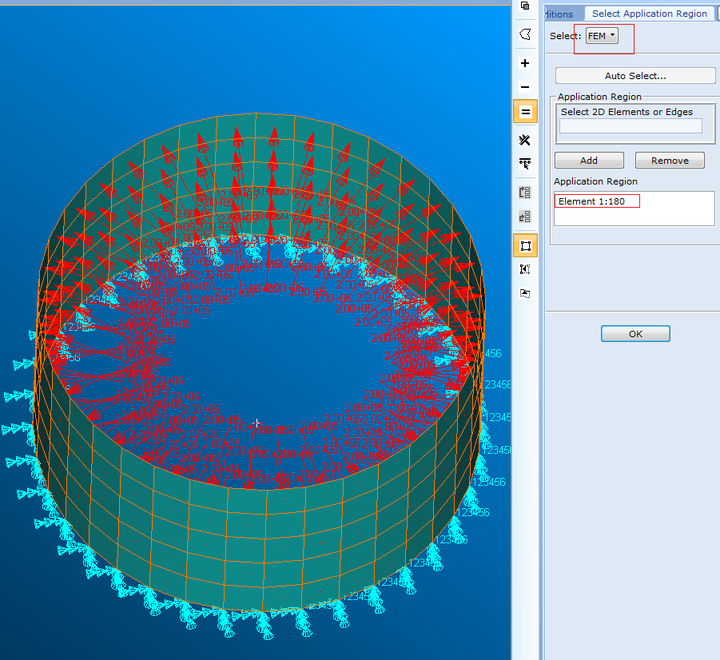Screen dimensions: 720x660
Task: Click the stacked squares icon at the toolbar top
Action: click(525, 6)
